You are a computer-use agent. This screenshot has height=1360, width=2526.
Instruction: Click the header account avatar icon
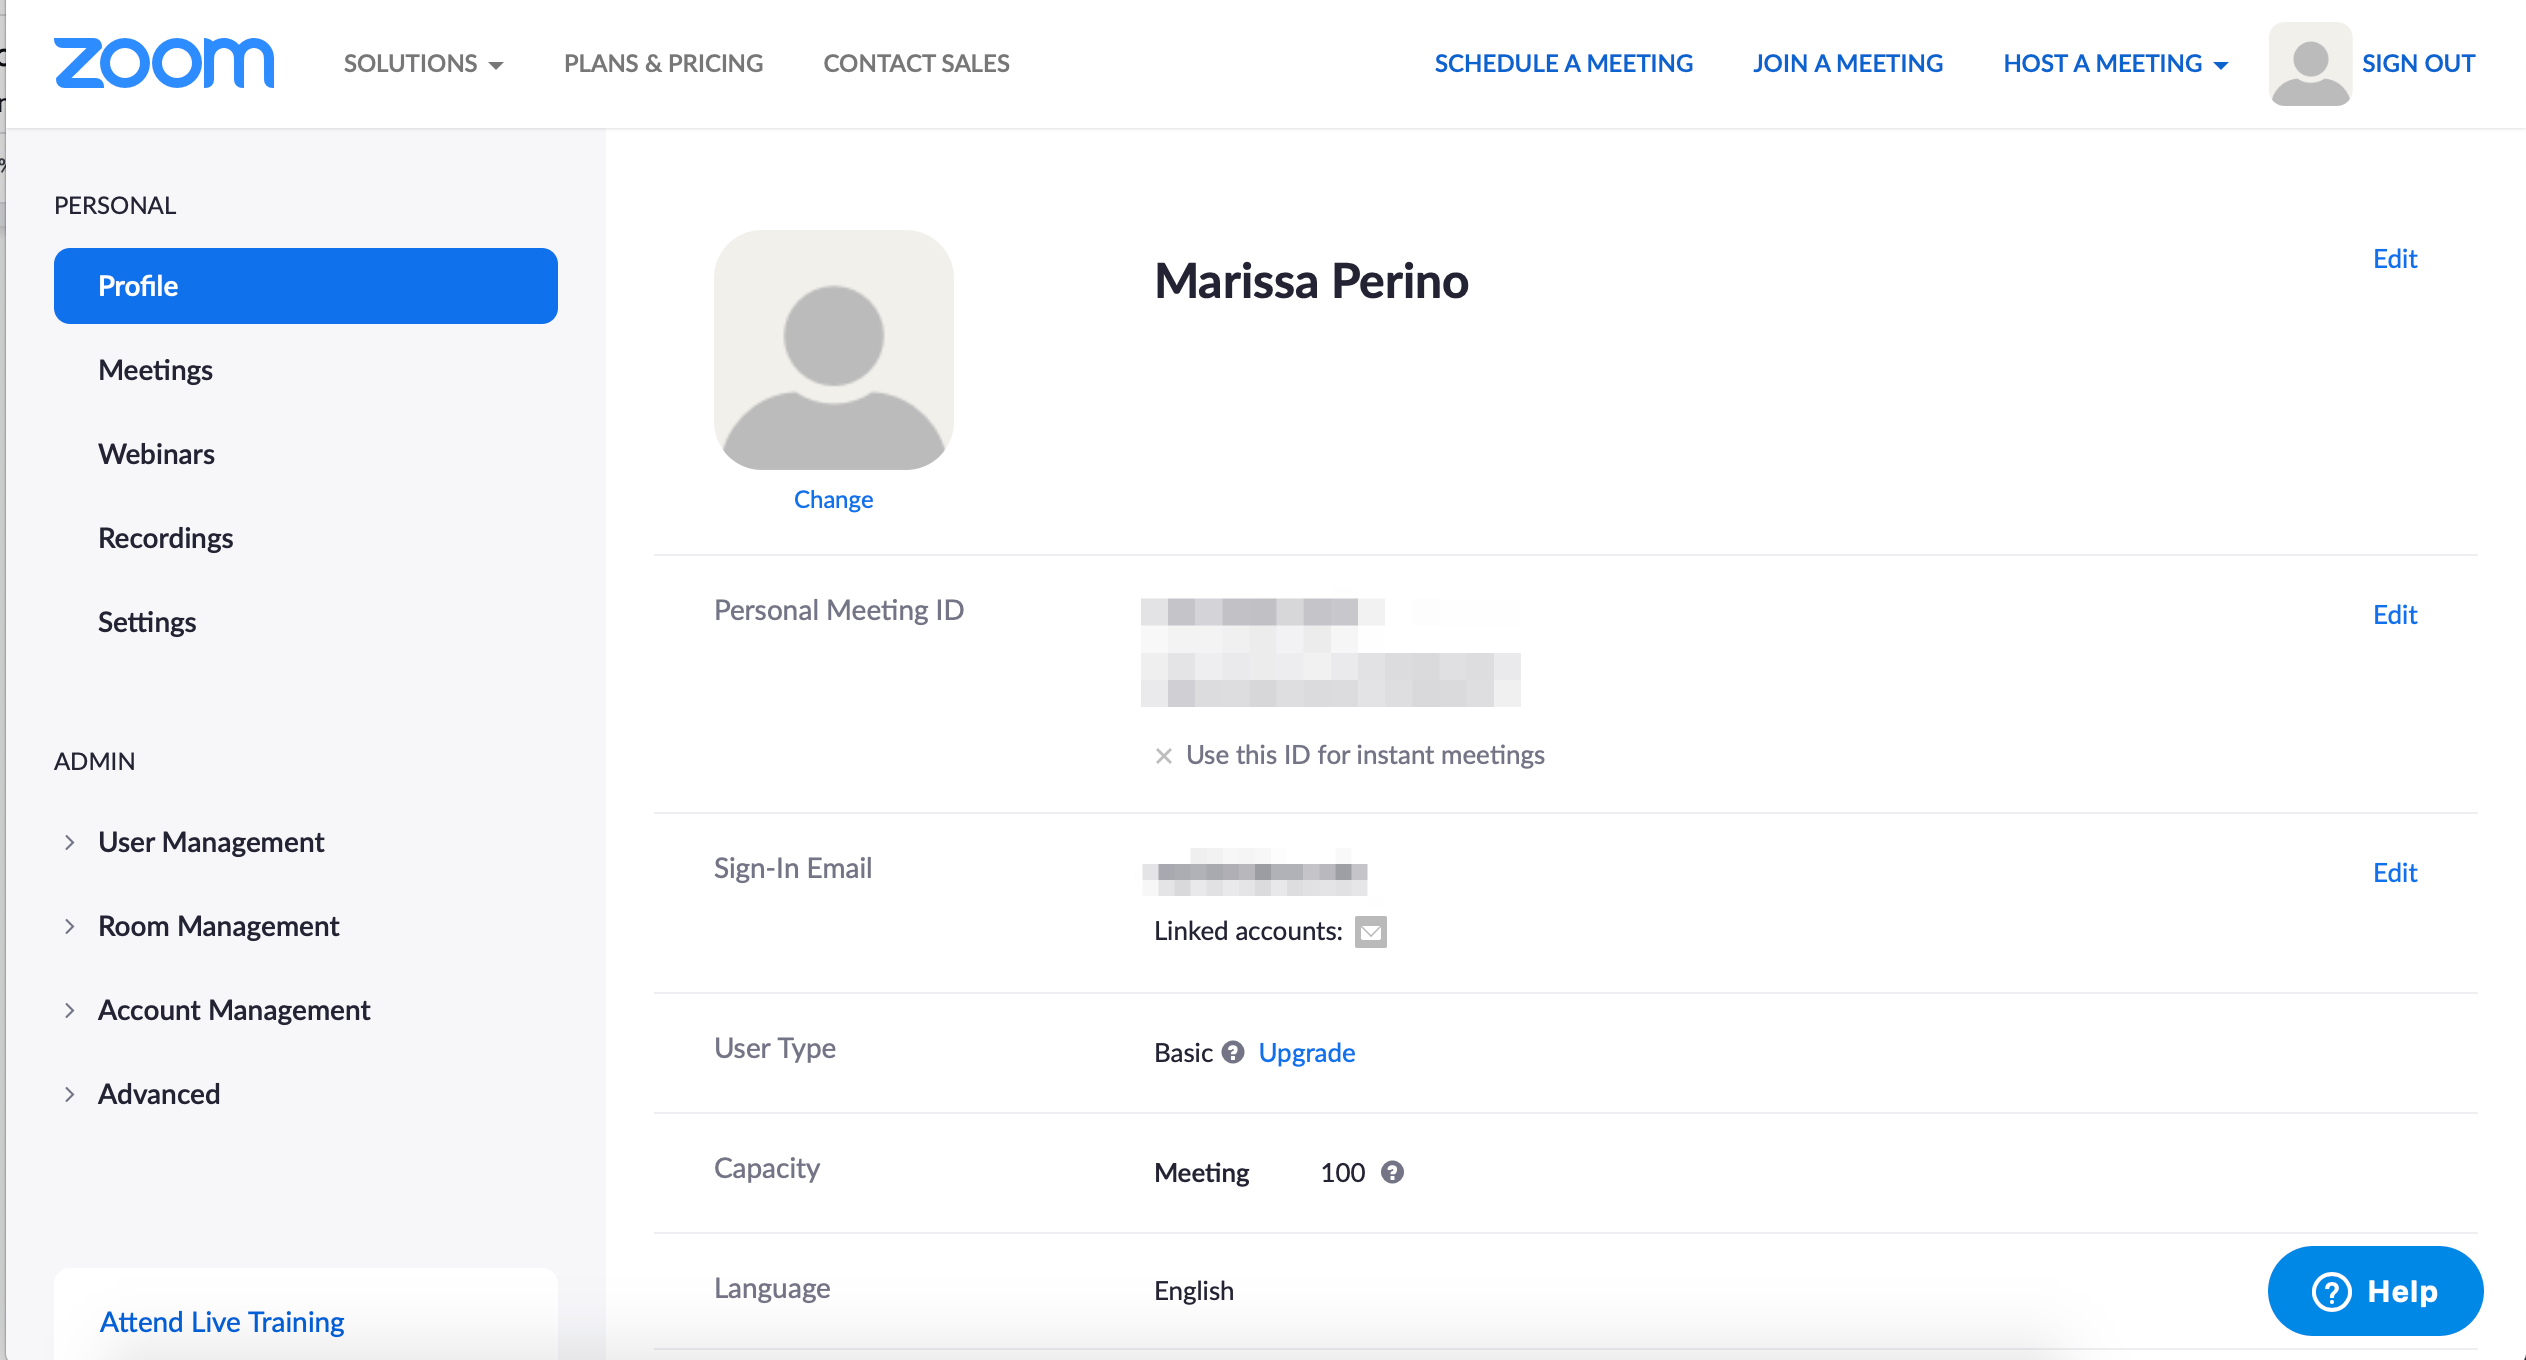pos(2310,64)
